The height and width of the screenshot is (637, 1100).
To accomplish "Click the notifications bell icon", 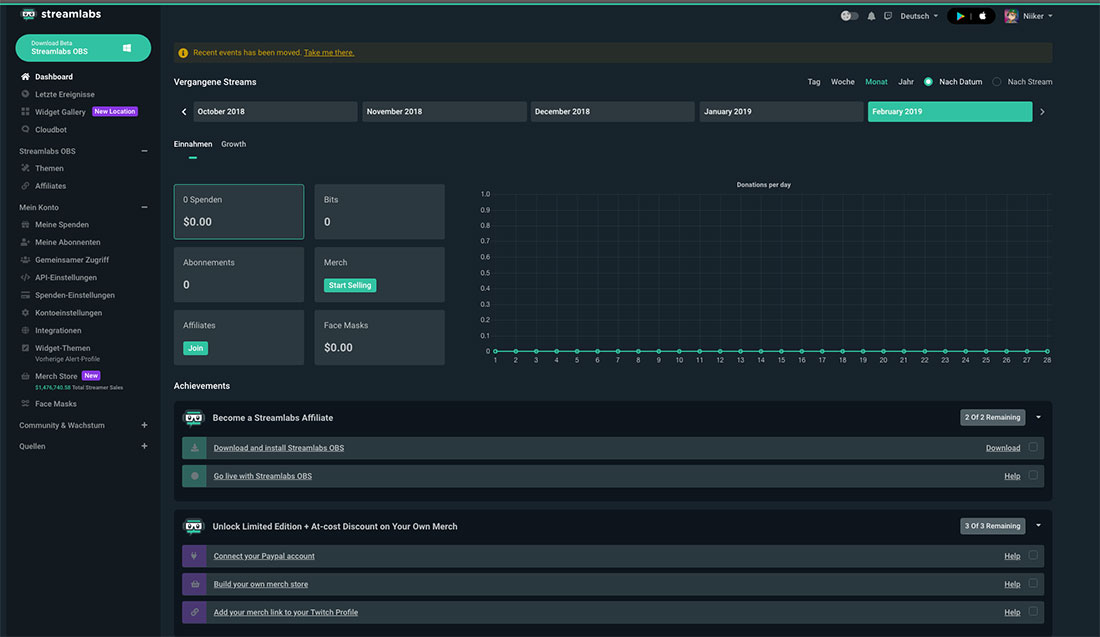I will 871,16.
